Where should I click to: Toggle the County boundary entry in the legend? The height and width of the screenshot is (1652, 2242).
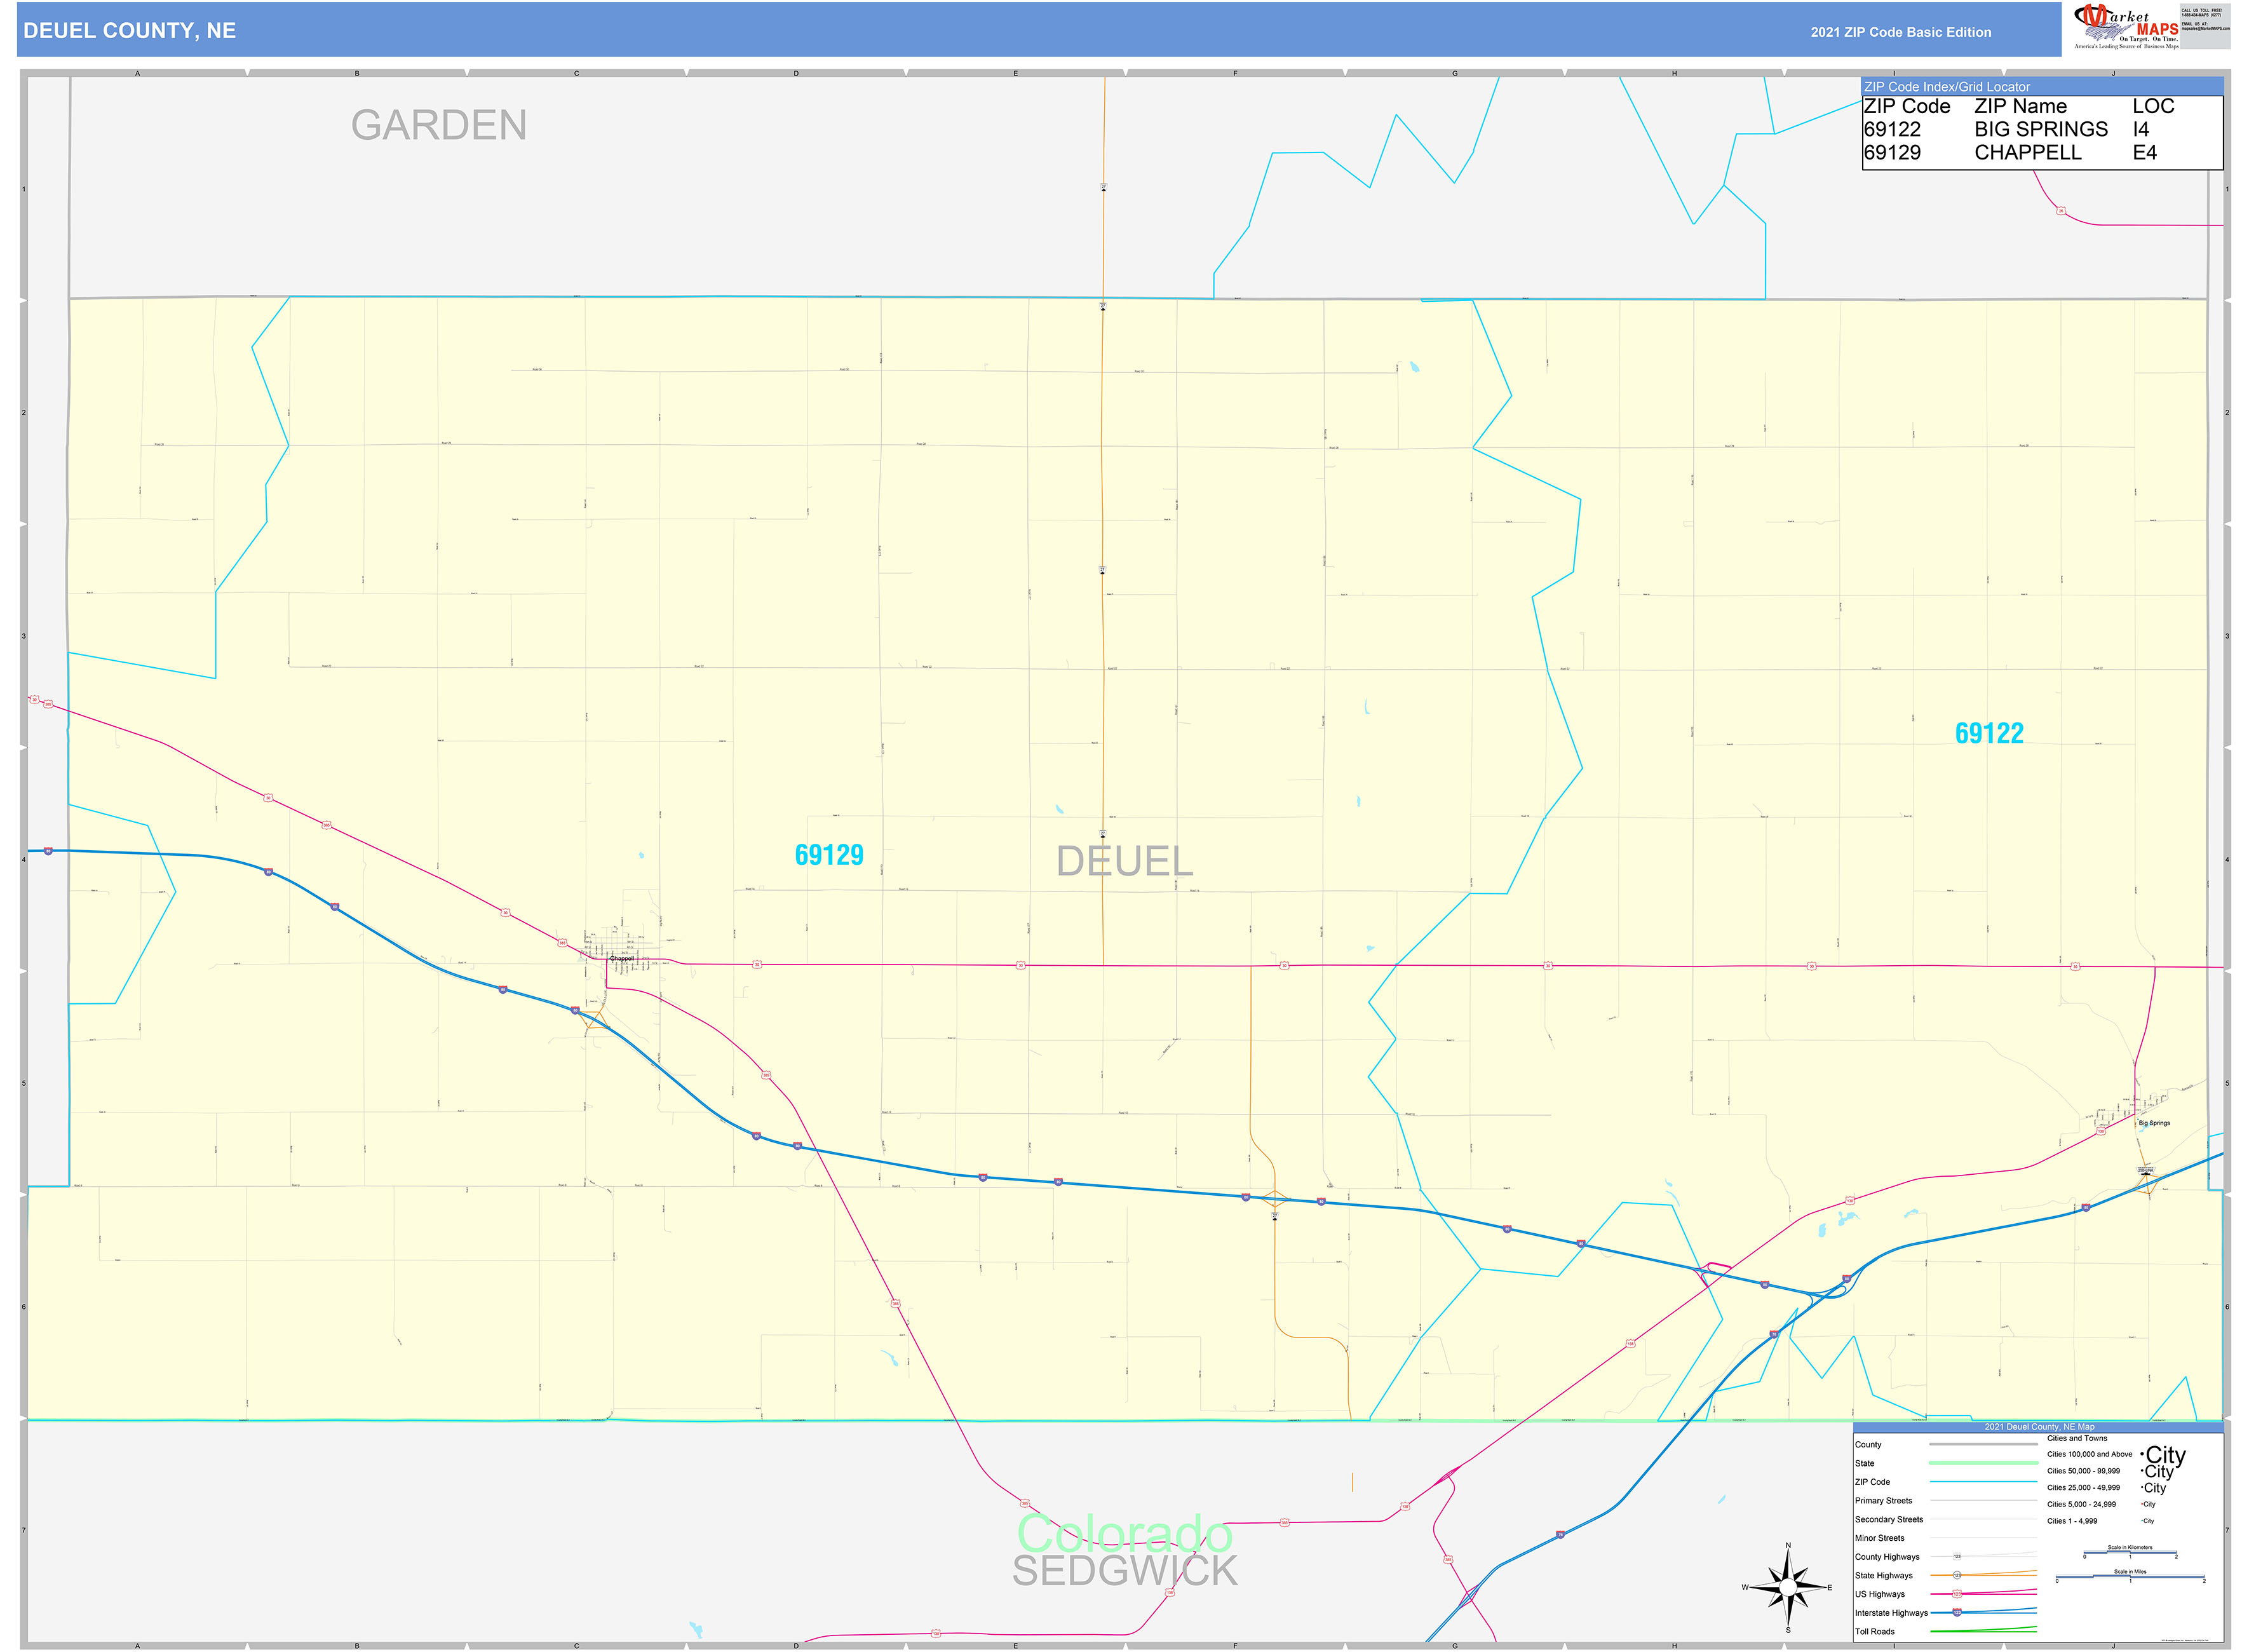(1868, 1445)
